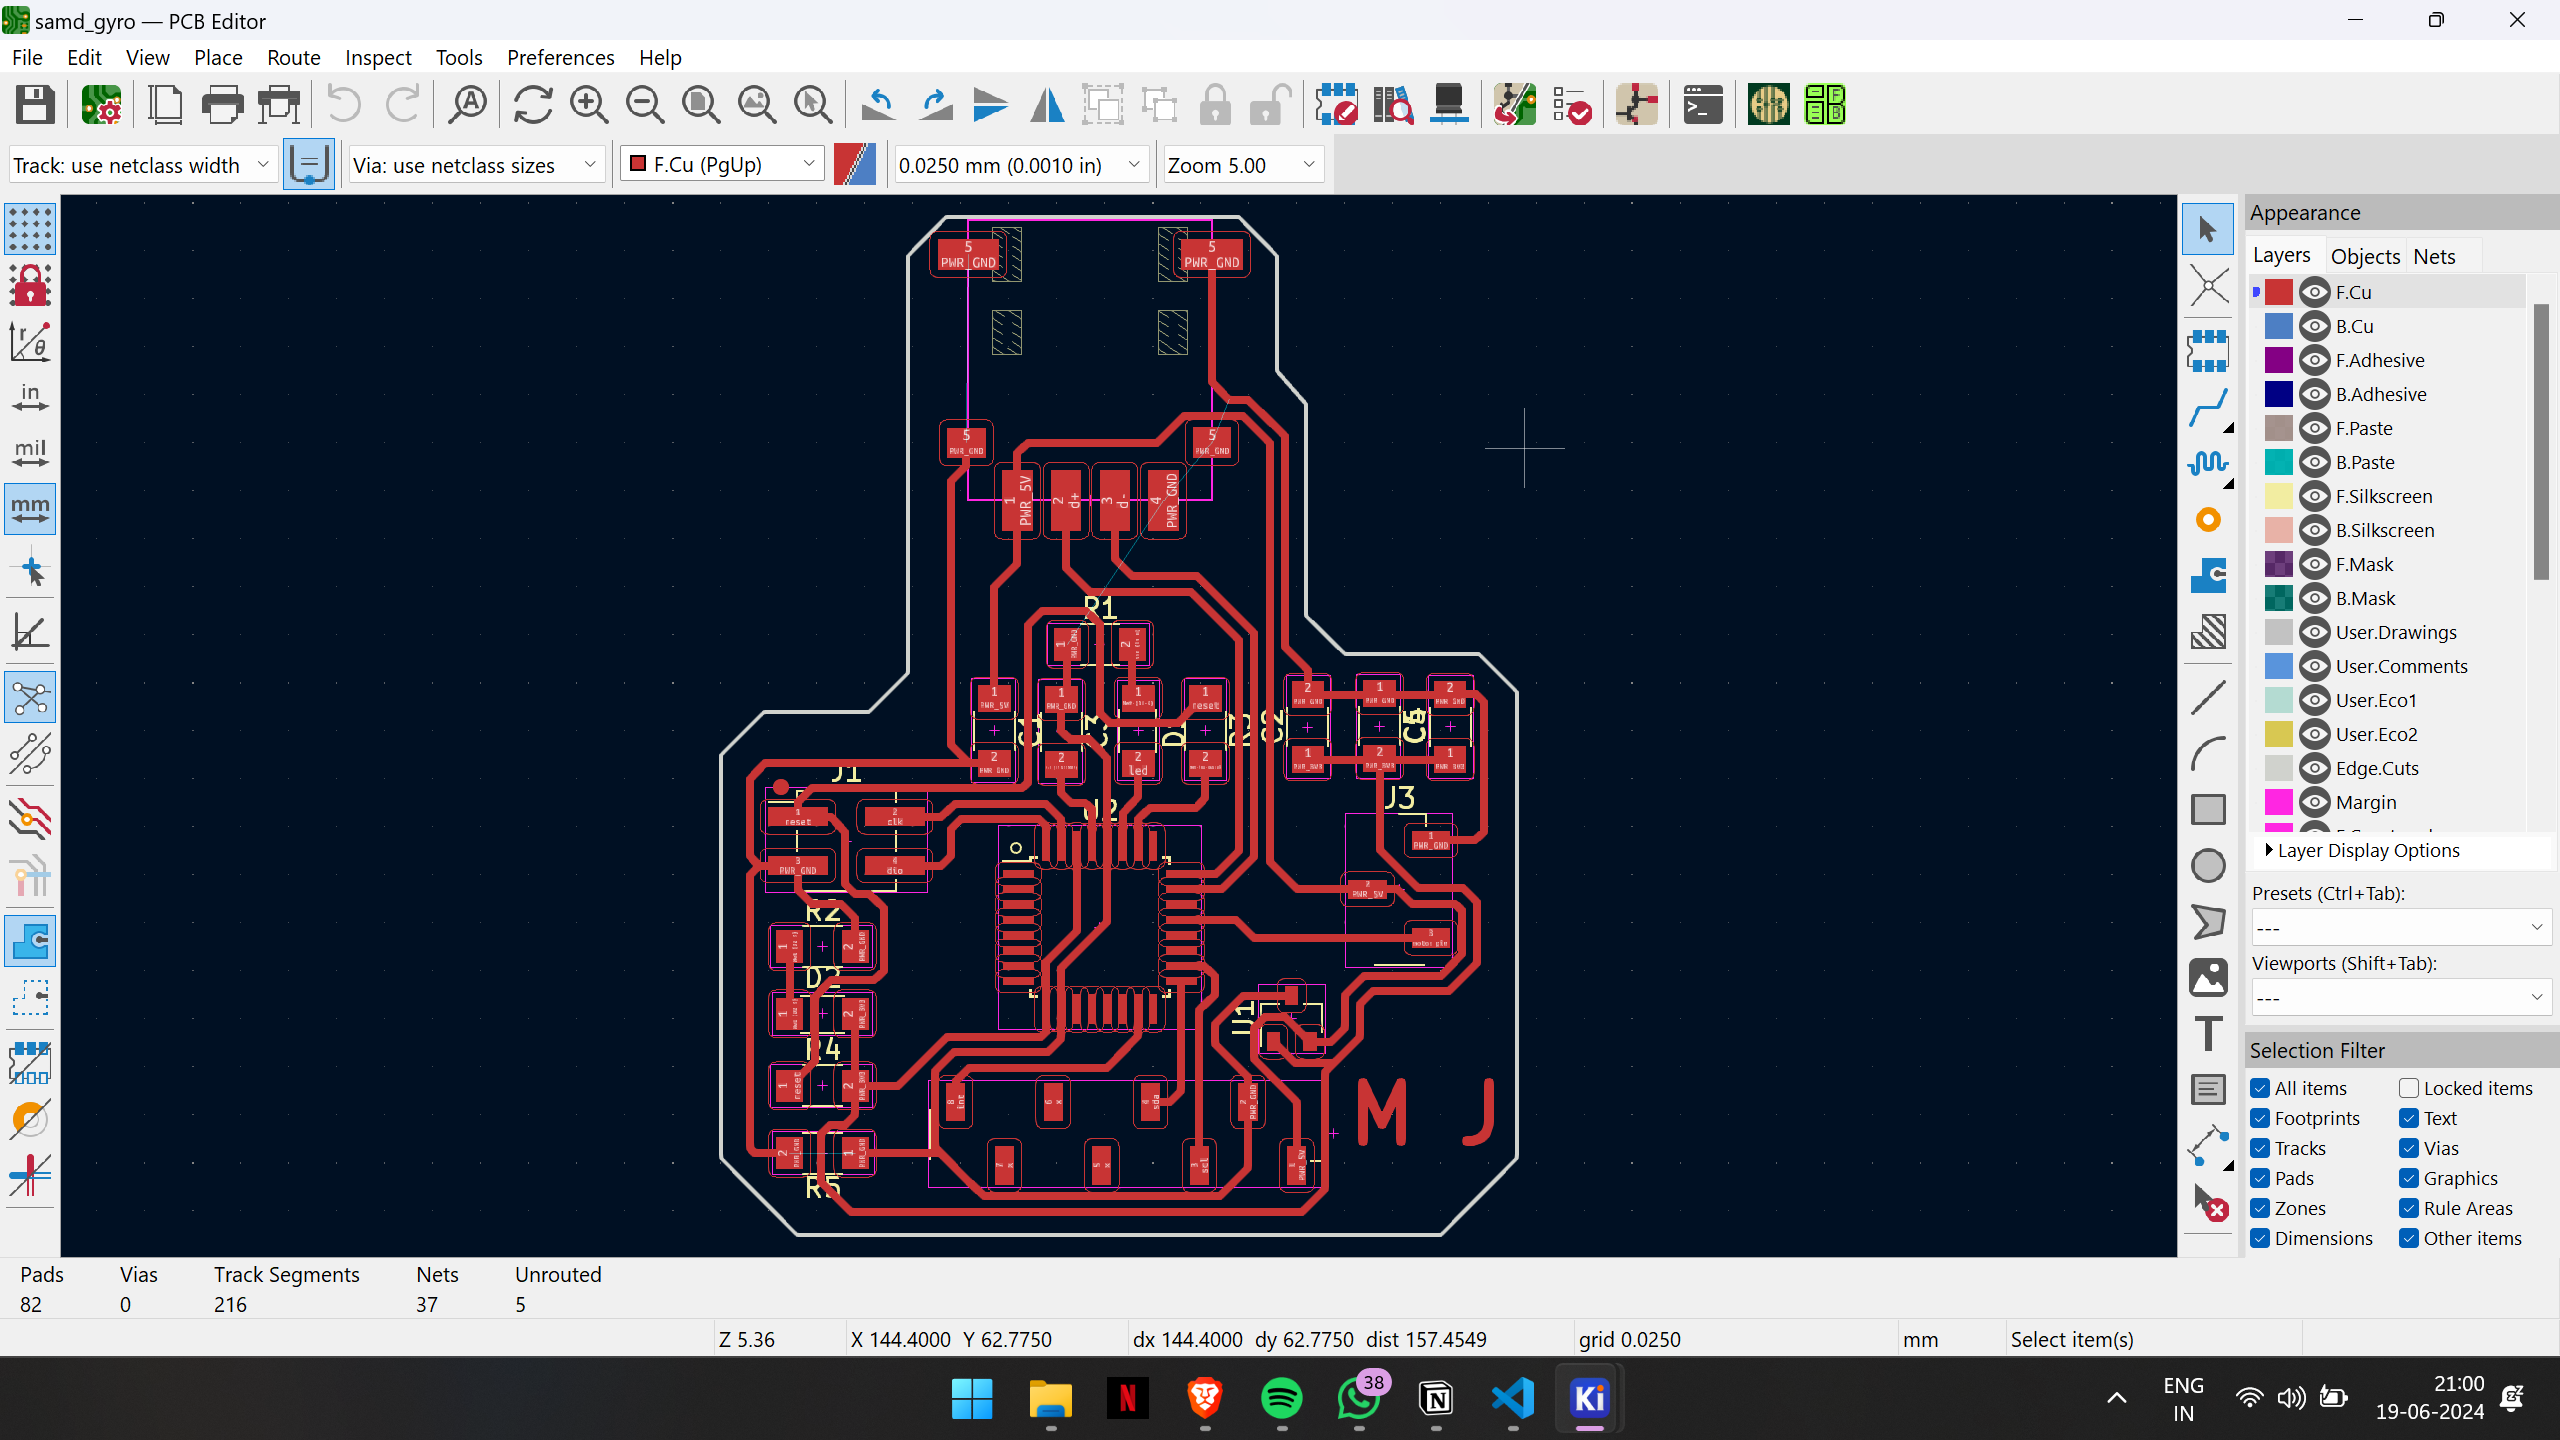Click the Save board icon
Viewport: 2560px width, 1440px height.
point(35,105)
